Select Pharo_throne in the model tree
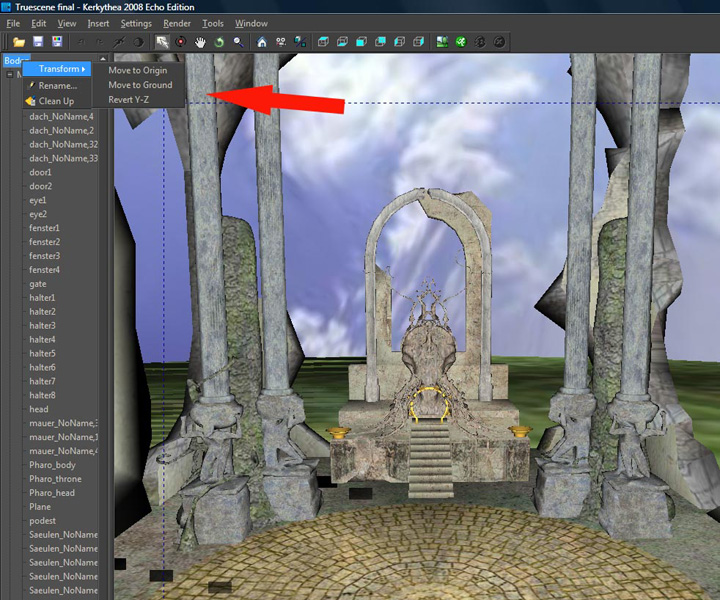 pyautogui.click(x=55, y=479)
